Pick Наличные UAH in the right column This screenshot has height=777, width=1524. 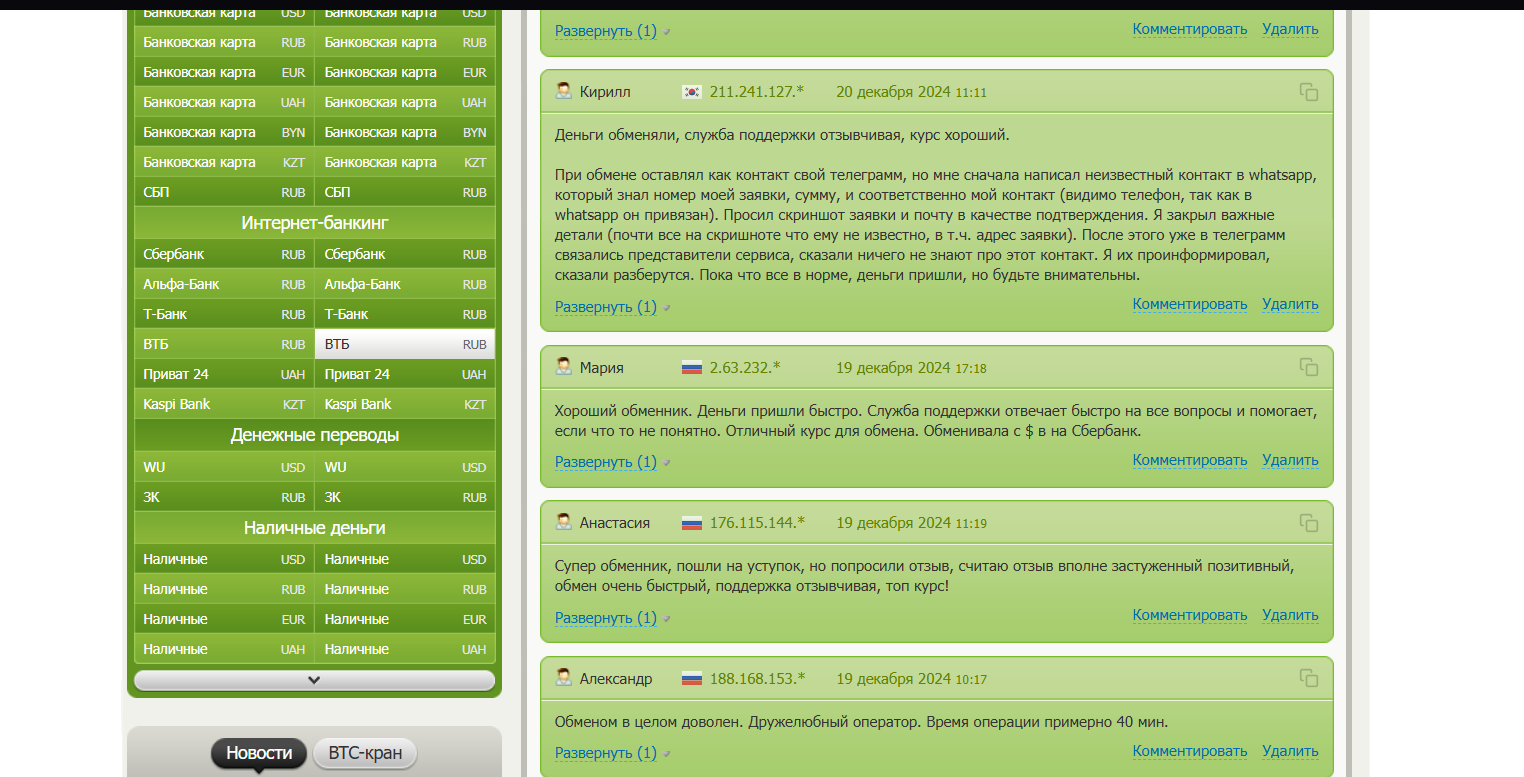pos(405,649)
